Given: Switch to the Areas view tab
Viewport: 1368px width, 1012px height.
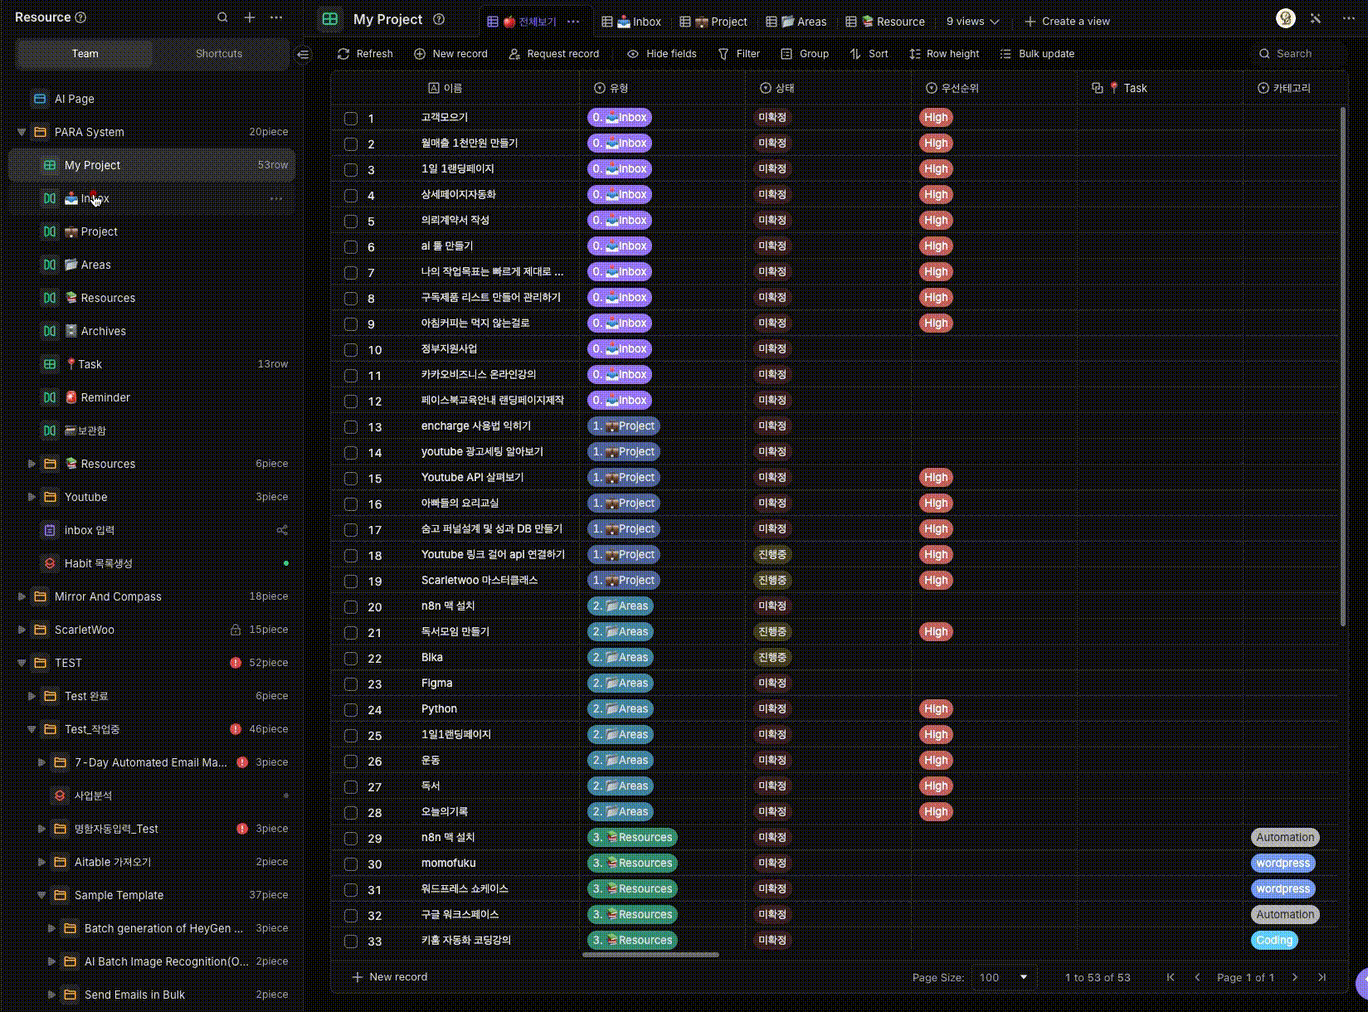Looking at the screenshot, I should pyautogui.click(x=796, y=21).
